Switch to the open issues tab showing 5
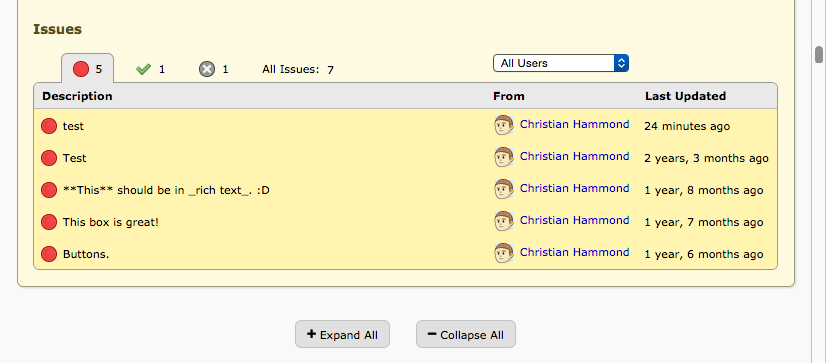 (87, 68)
